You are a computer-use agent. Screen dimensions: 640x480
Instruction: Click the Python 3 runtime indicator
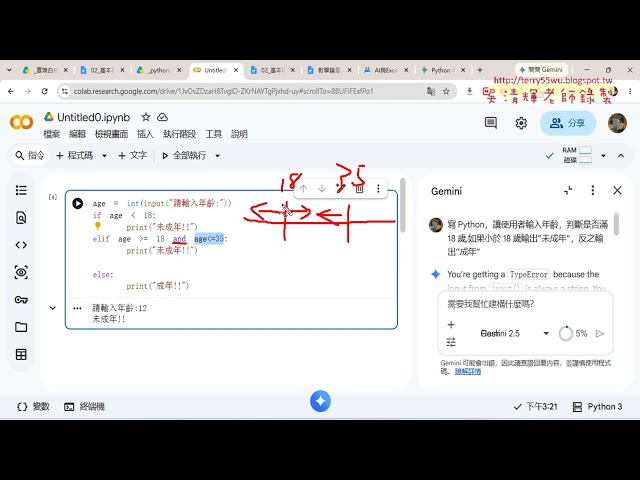(x=597, y=407)
